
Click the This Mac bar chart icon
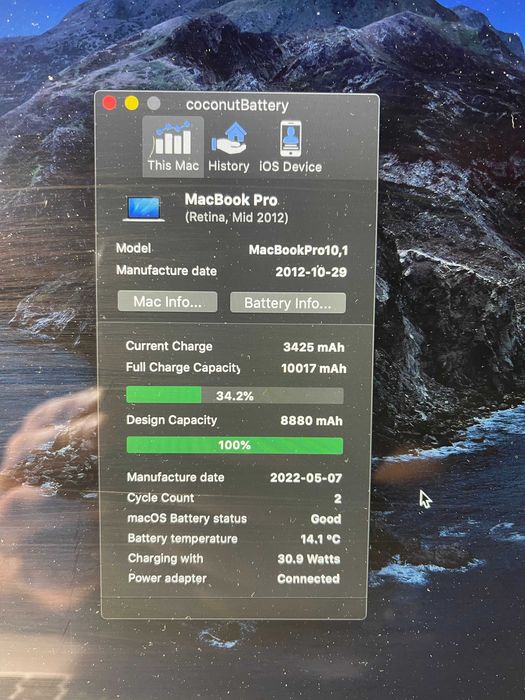click(173, 139)
